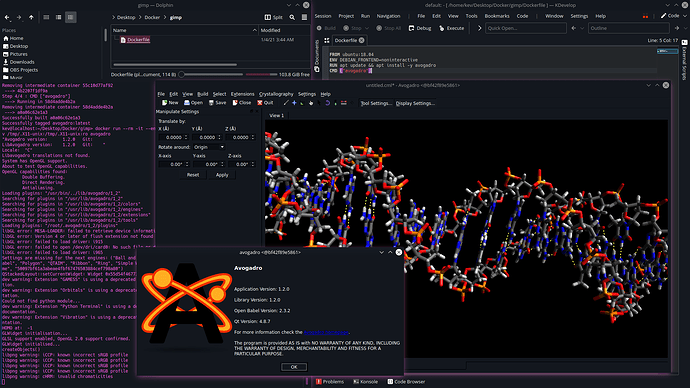
Task: Click the Debug button in KDevelop
Action: pos(420,28)
